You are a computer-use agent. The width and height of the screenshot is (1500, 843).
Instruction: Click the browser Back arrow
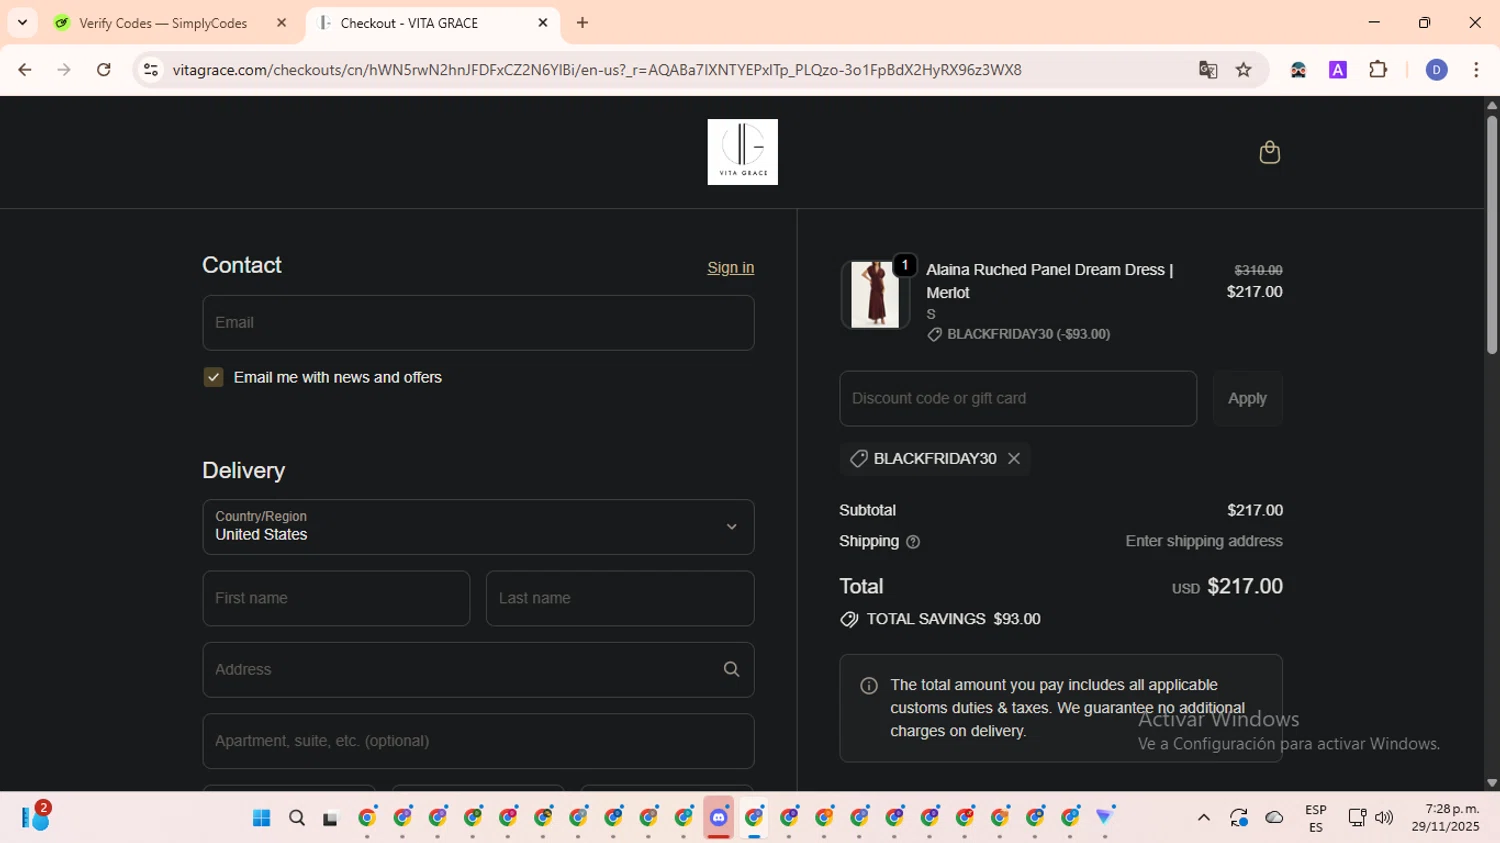click(25, 69)
